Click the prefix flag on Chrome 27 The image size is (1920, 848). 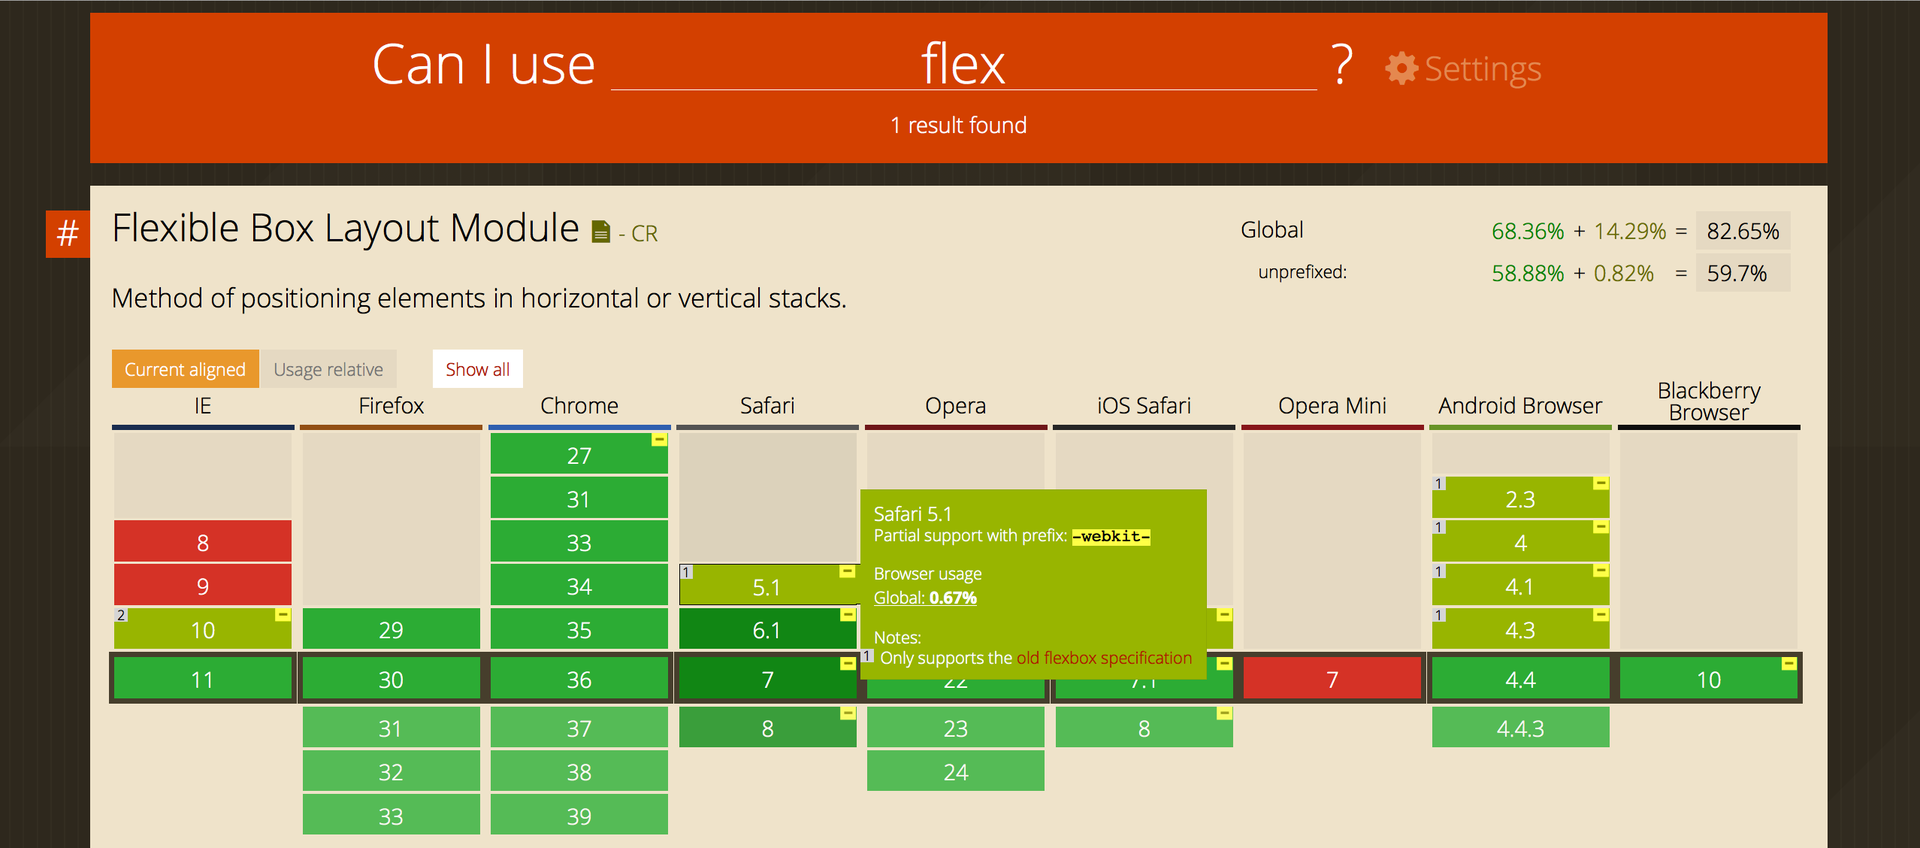click(659, 440)
